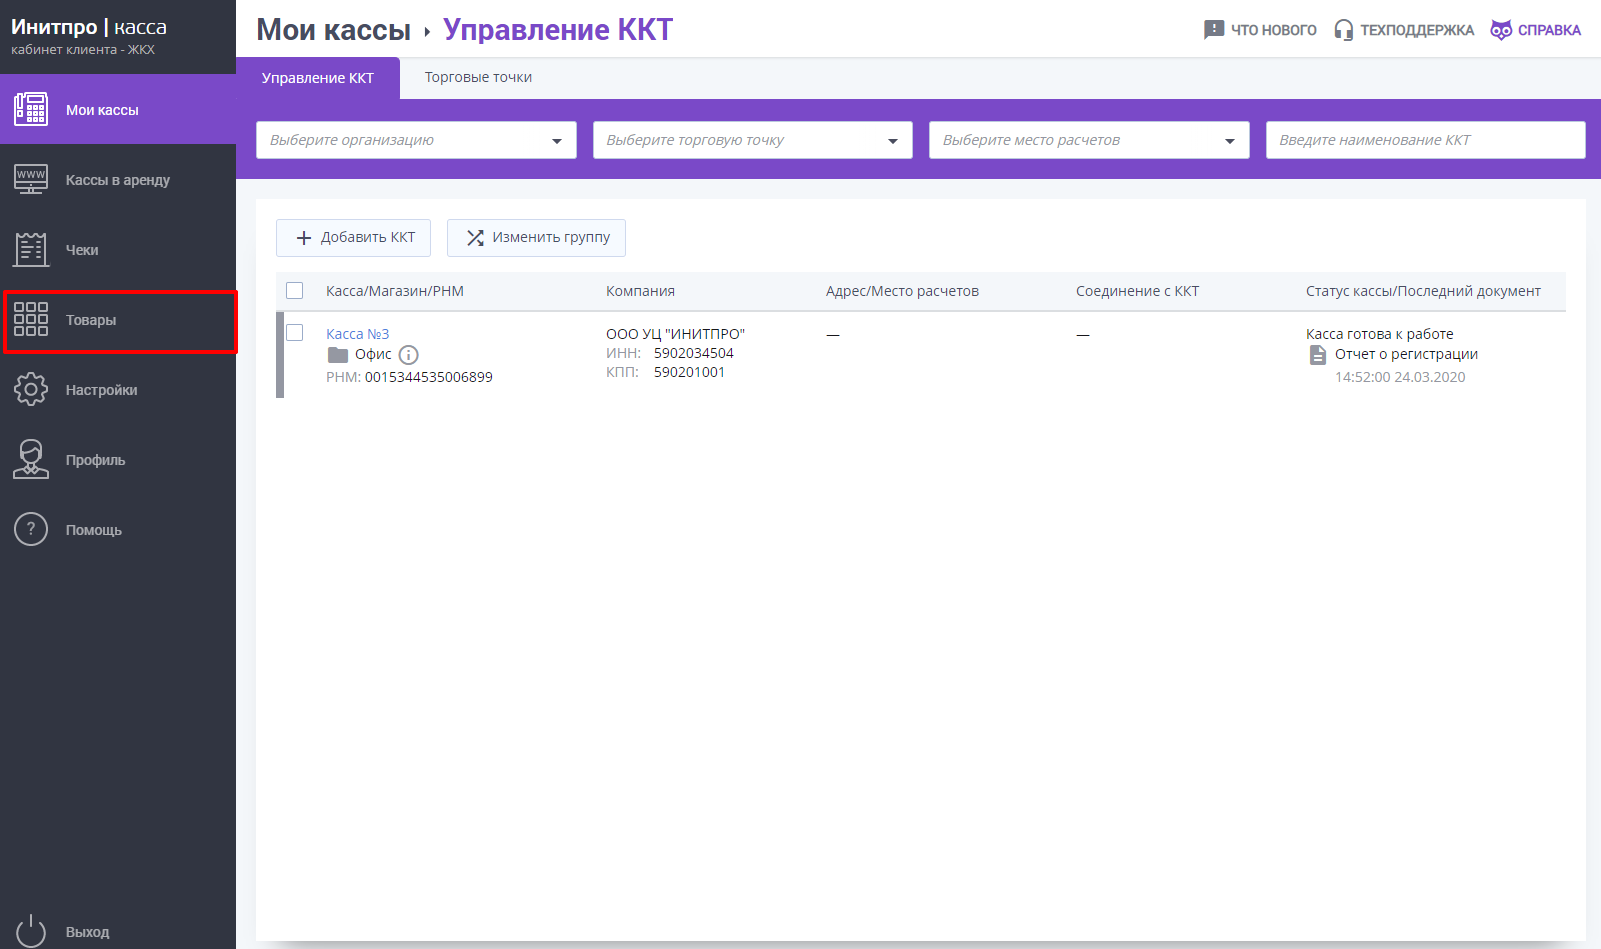Image resolution: width=1601 pixels, height=949 pixels.
Task: Switch to the Торговые точки tab
Action: [x=478, y=77]
